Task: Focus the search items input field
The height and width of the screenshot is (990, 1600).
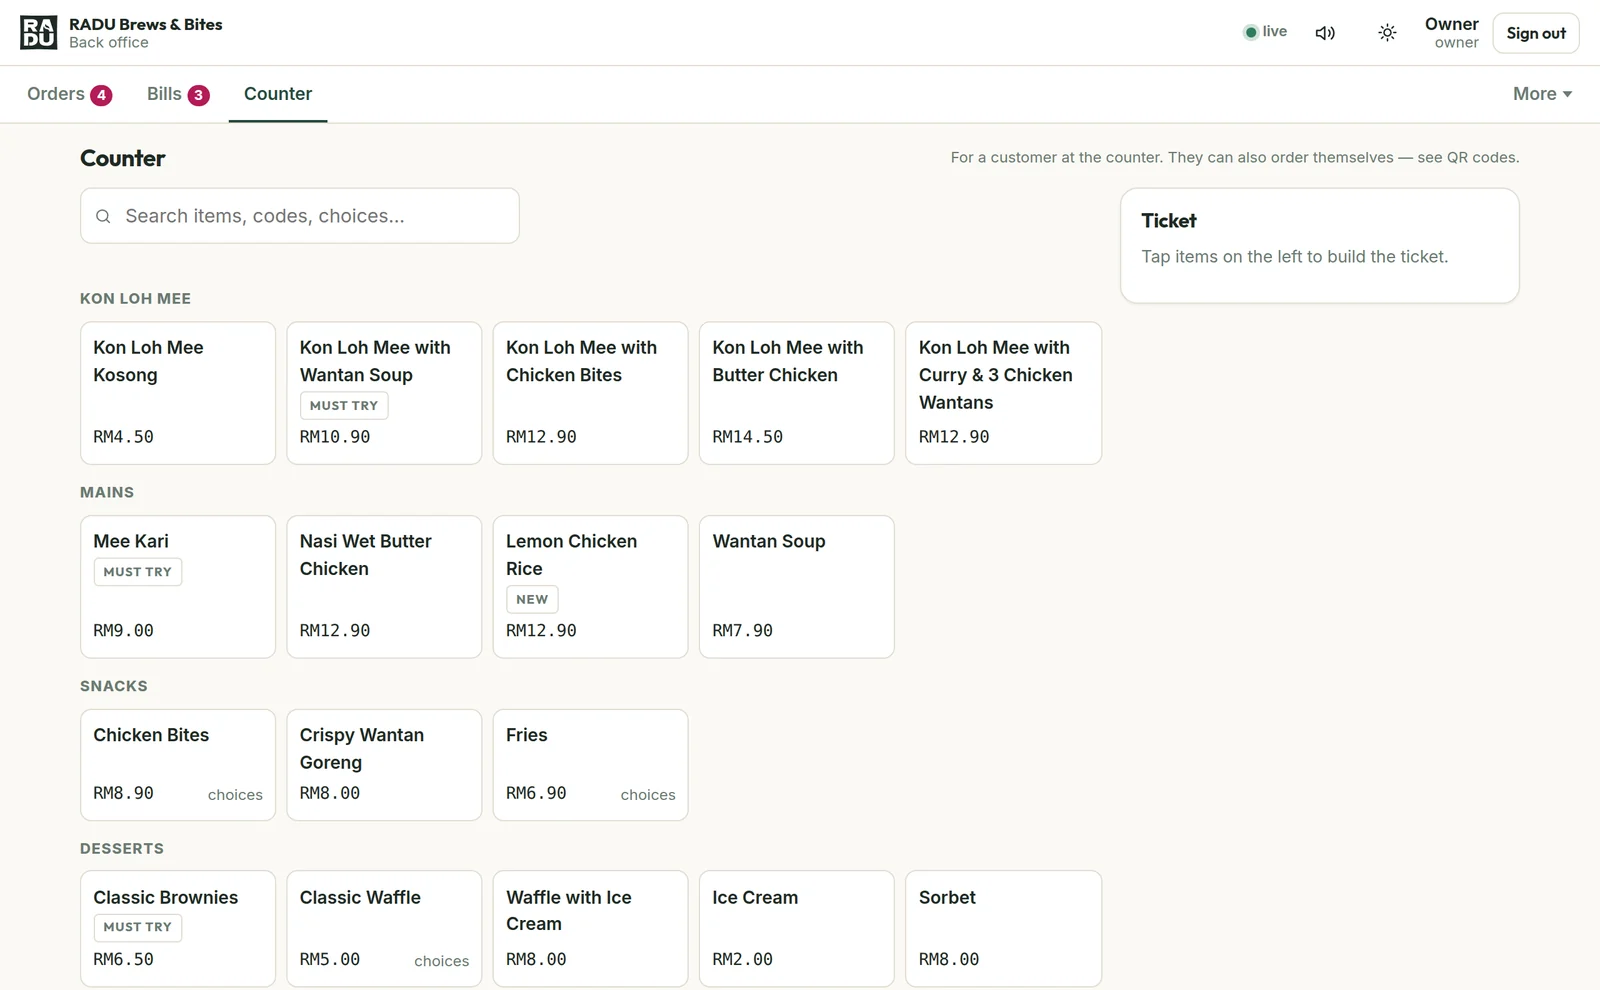Action: [300, 216]
